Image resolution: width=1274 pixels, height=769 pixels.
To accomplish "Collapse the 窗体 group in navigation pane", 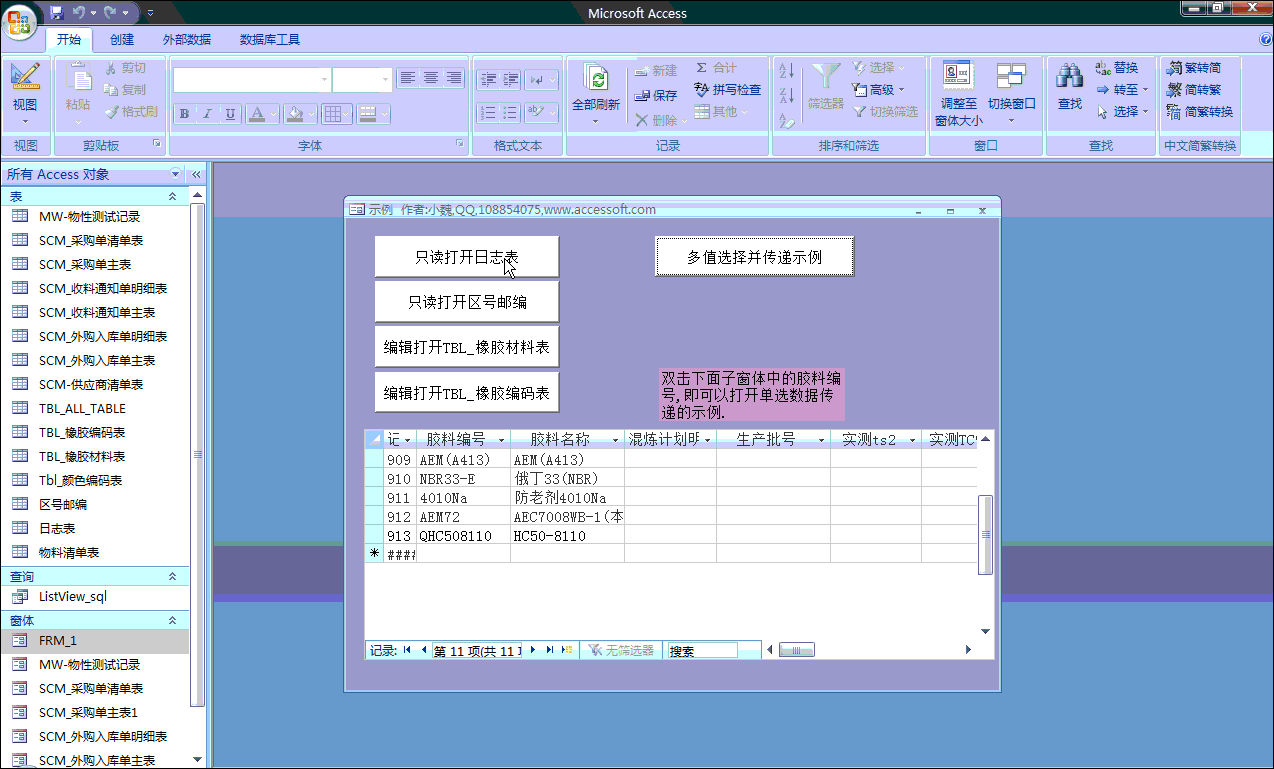I will coord(172,620).
